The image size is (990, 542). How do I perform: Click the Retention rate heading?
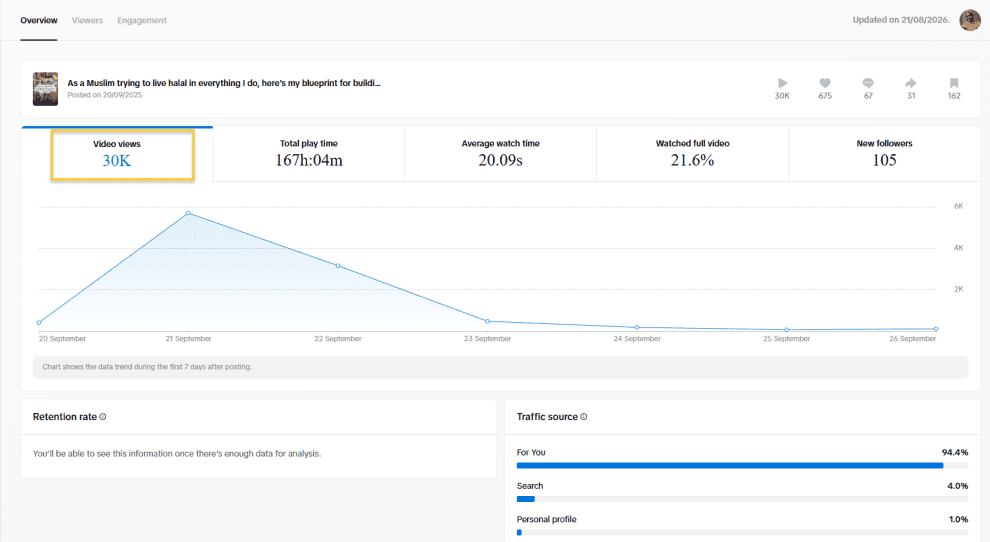point(65,417)
